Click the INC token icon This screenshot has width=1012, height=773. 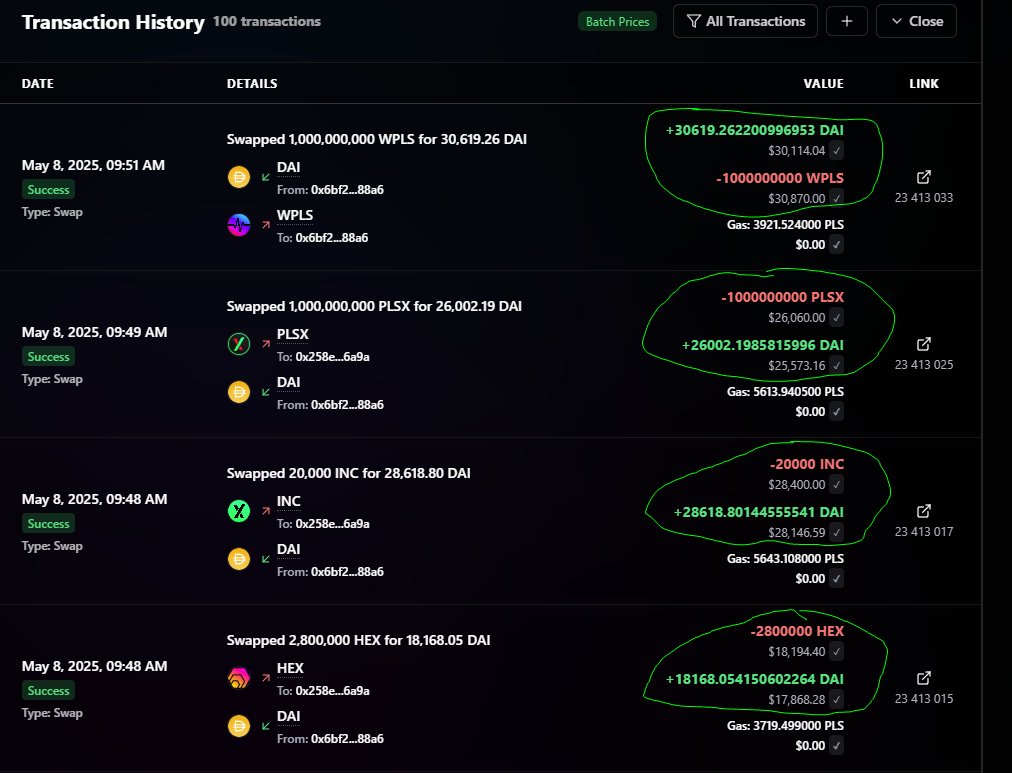[239, 511]
